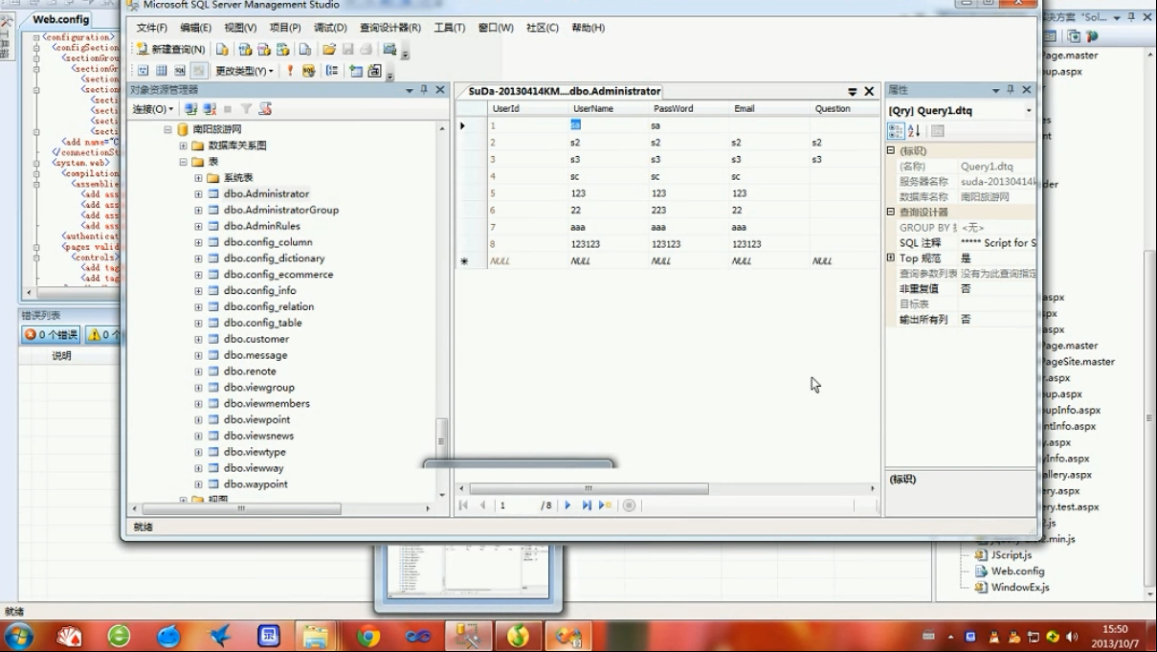Click the UserName cell containing 123123
Screen dimensions: 1157x652
coord(608,244)
